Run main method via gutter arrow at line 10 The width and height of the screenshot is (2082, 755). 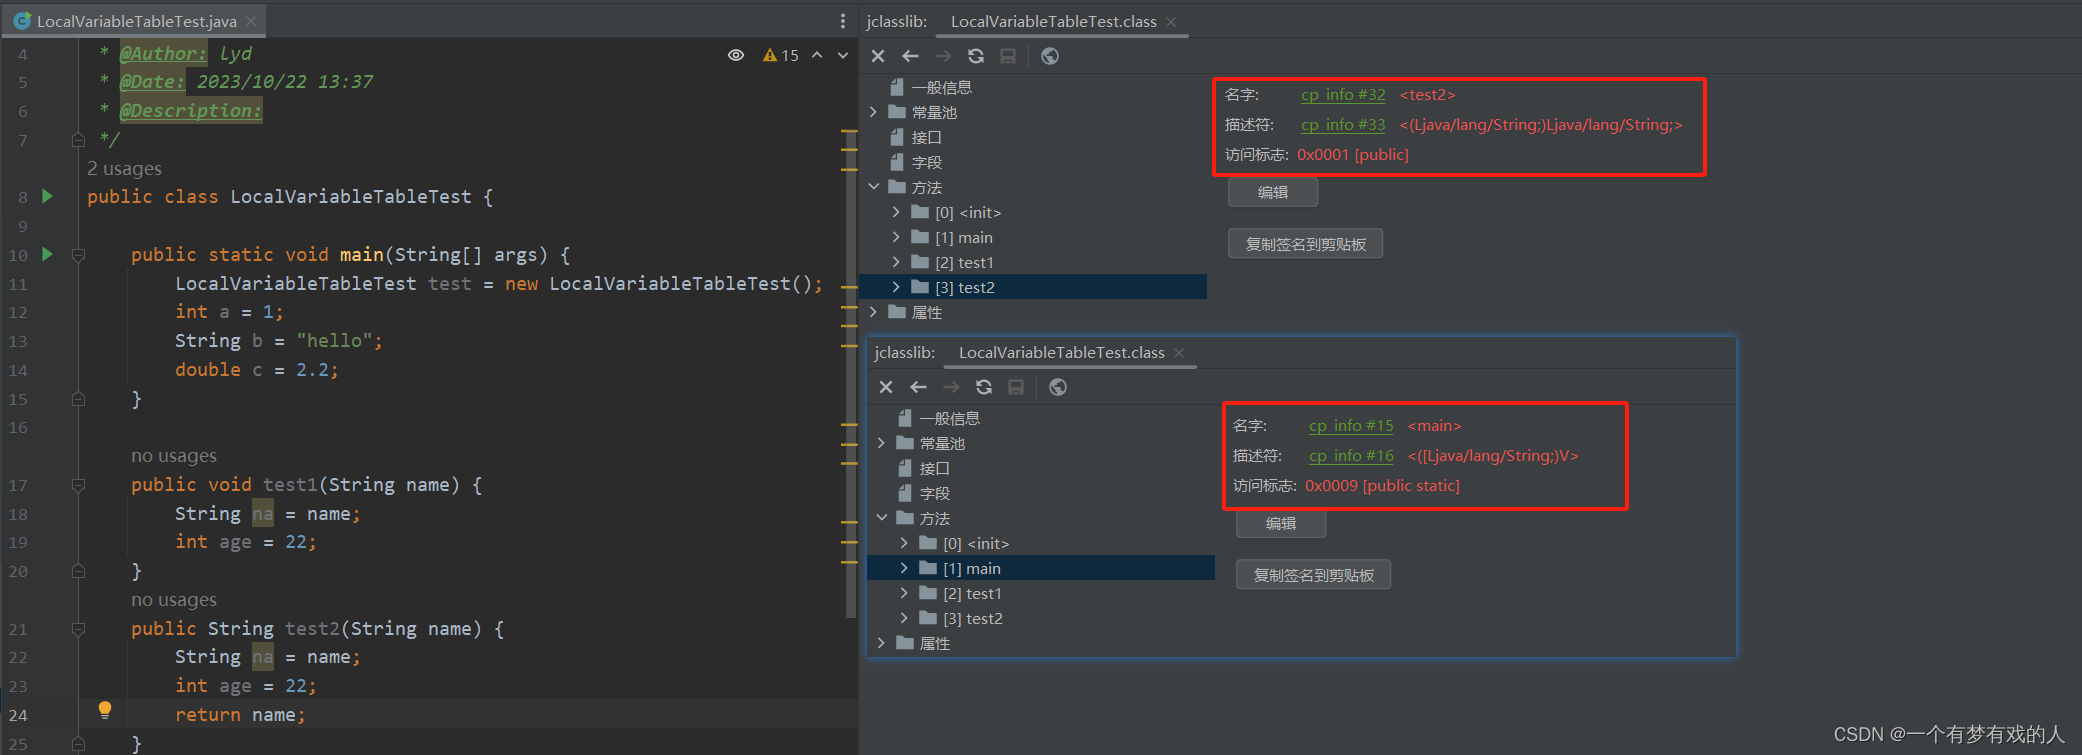[47, 254]
